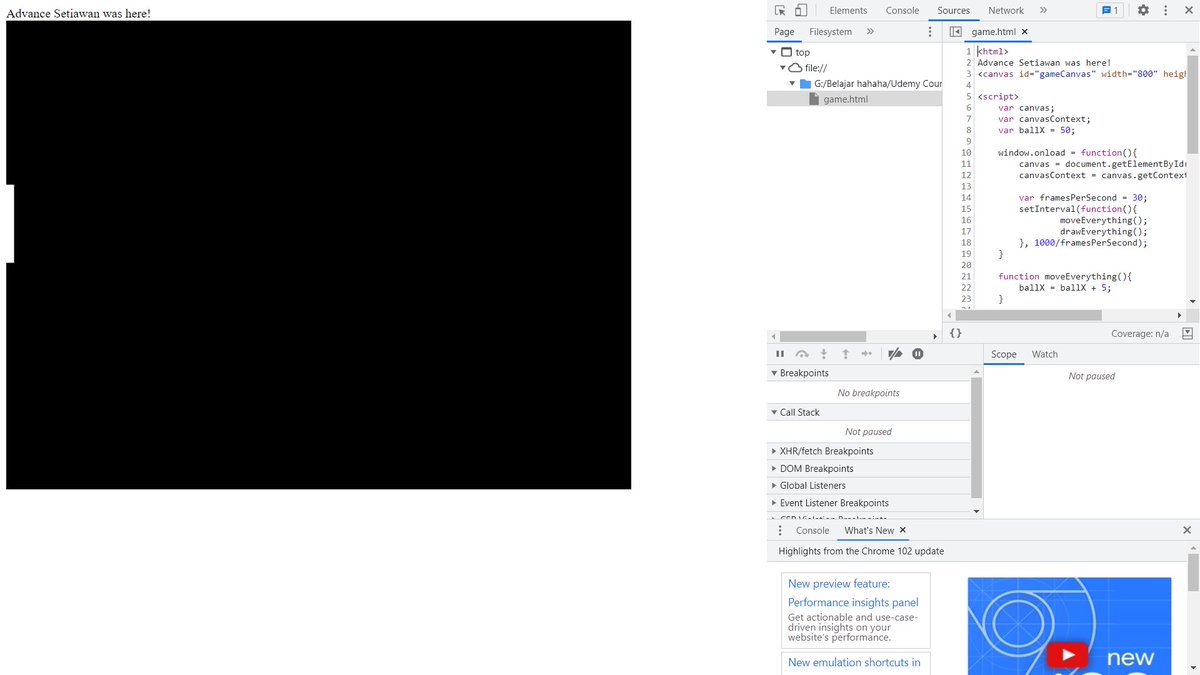This screenshot has height=675, width=1200.
Task: Click the white paddle on the canvas
Action: tap(10, 223)
